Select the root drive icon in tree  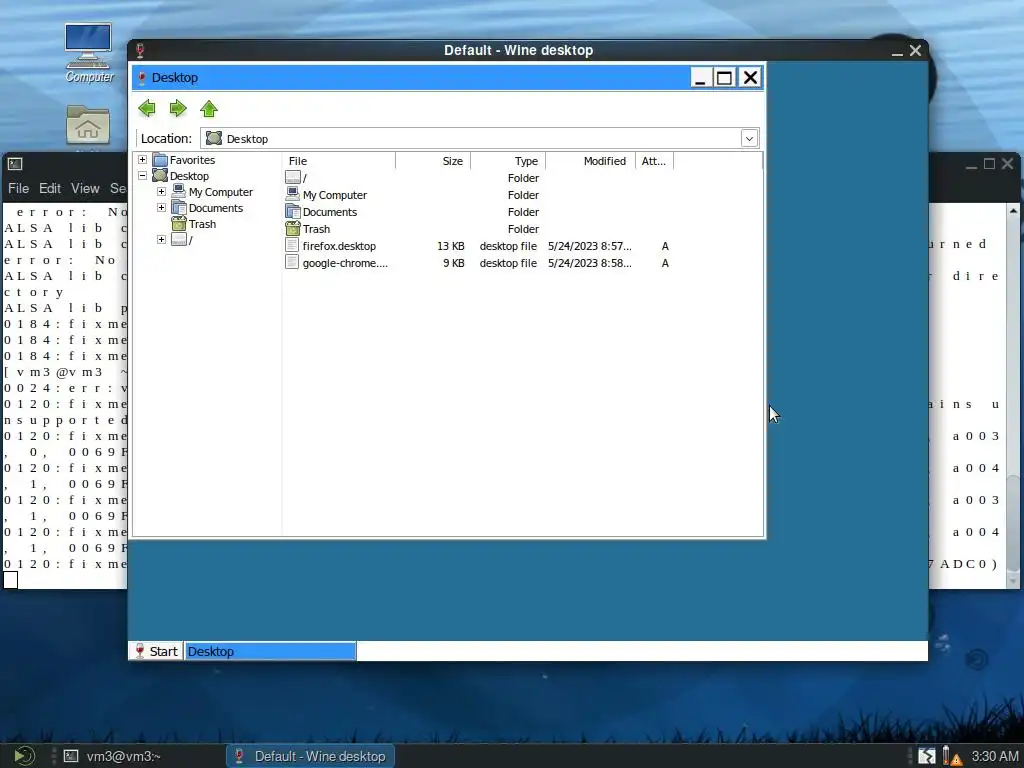179,240
